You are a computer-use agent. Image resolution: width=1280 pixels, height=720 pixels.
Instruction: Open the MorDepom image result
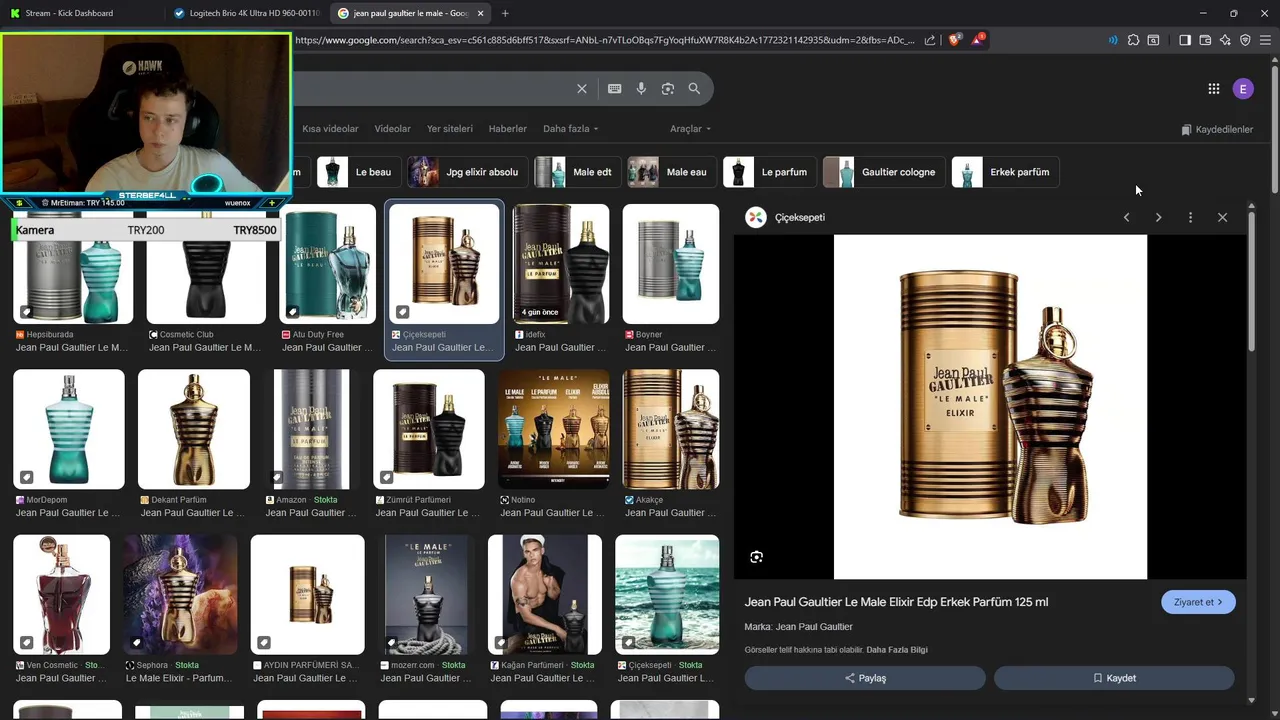coord(68,429)
